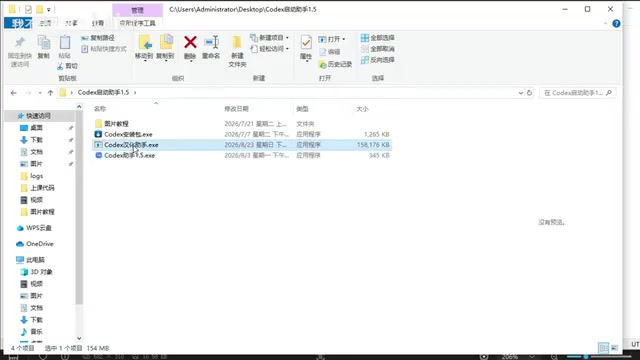The width and height of the screenshot is (640, 360).
Task: Sort by the Name (名称) column header
Action: point(100,109)
